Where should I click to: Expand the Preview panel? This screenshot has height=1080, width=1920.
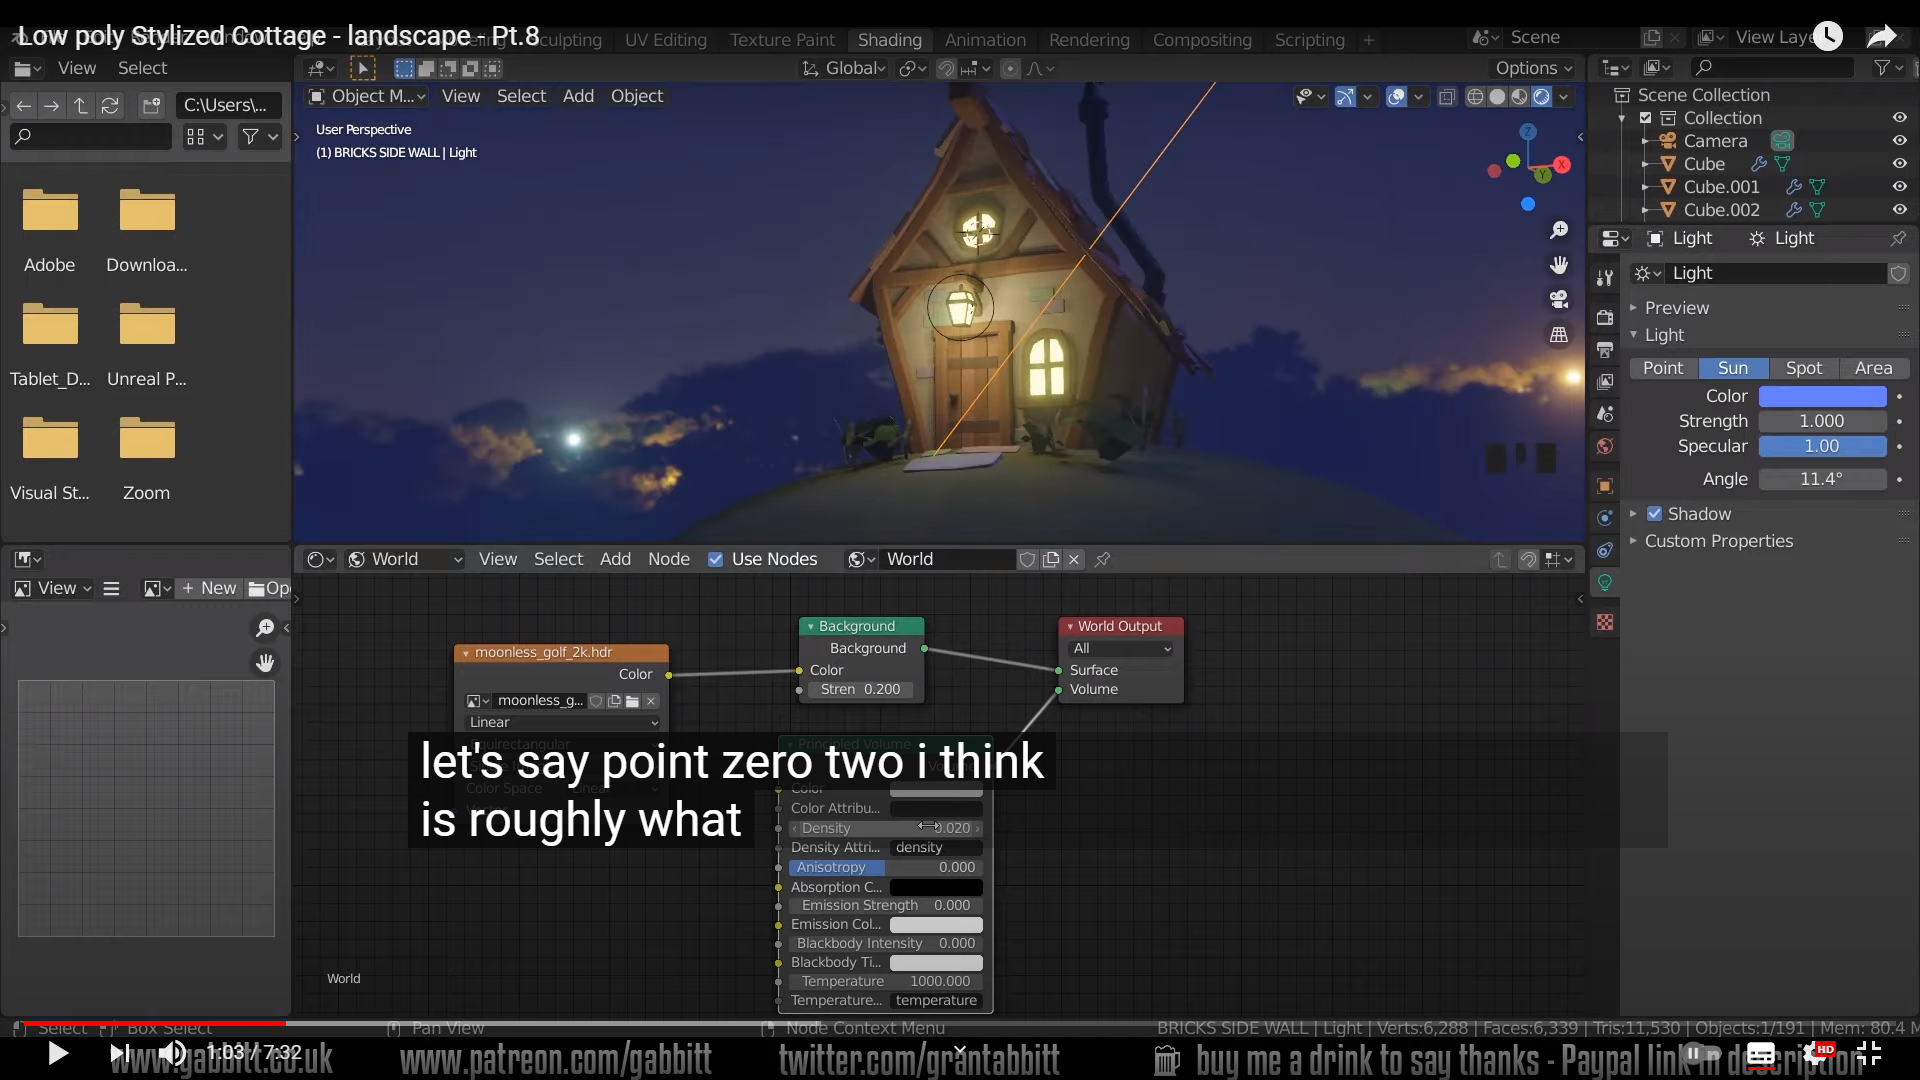[x=1677, y=308]
